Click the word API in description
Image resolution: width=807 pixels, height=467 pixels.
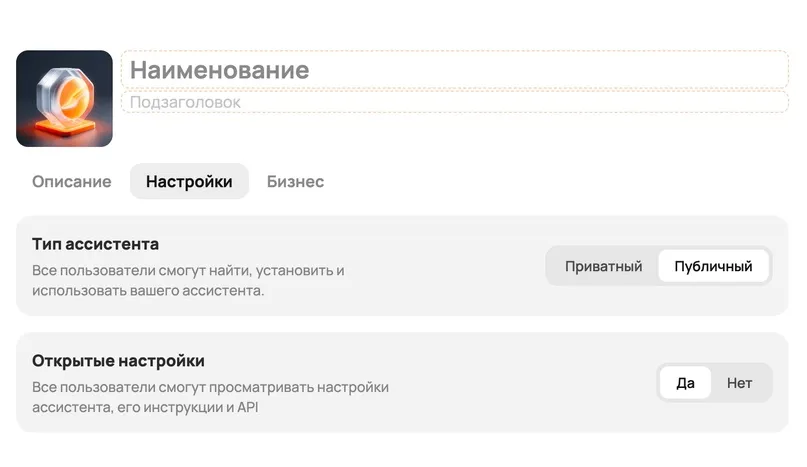click(248, 407)
